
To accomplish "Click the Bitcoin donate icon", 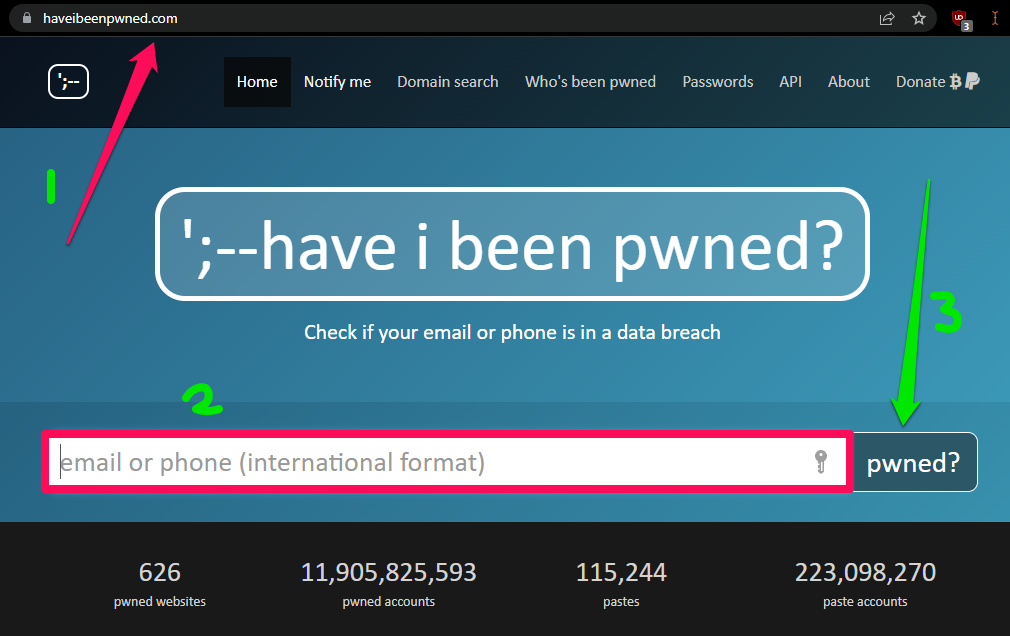I will [955, 82].
